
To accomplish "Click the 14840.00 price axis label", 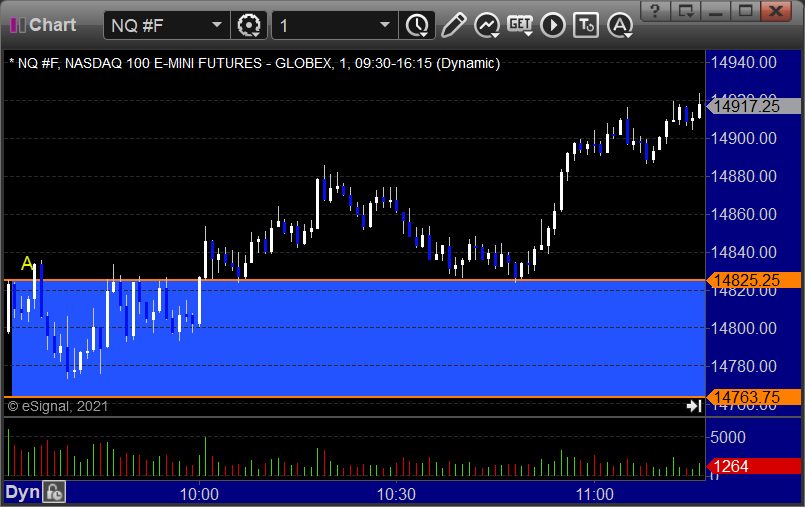I will point(743,252).
